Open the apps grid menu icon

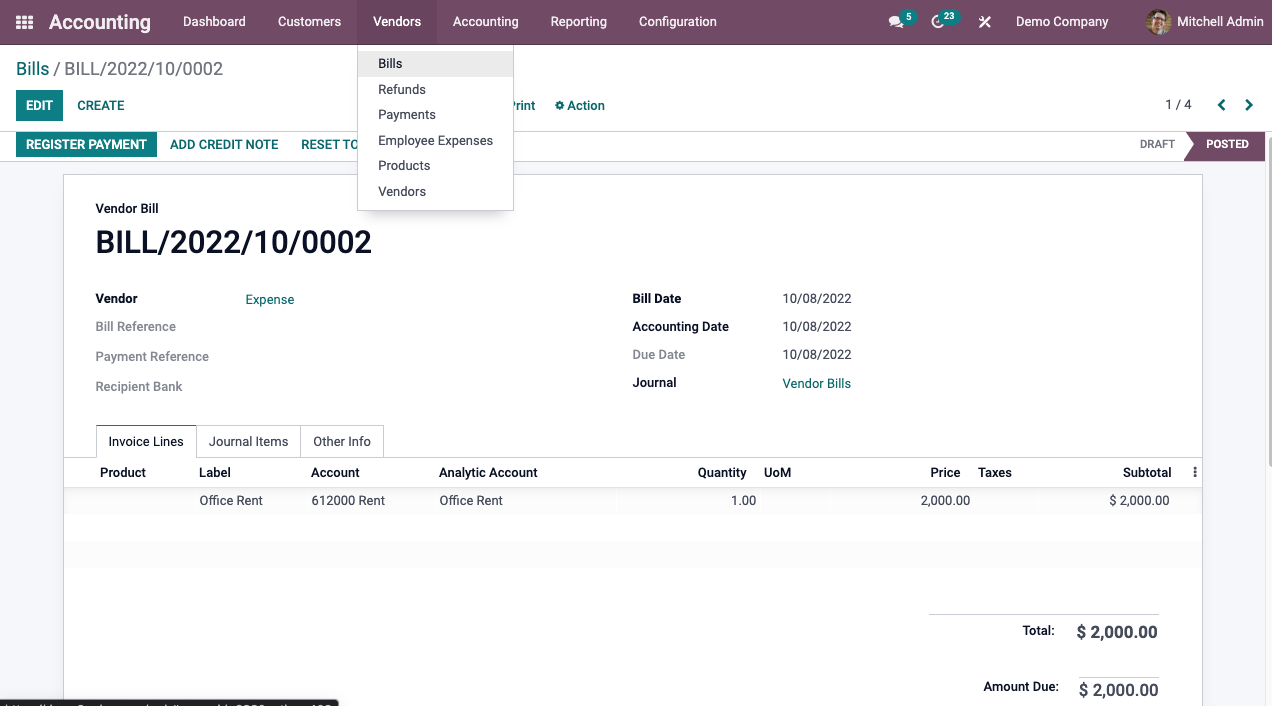click(x=24, y=22)
